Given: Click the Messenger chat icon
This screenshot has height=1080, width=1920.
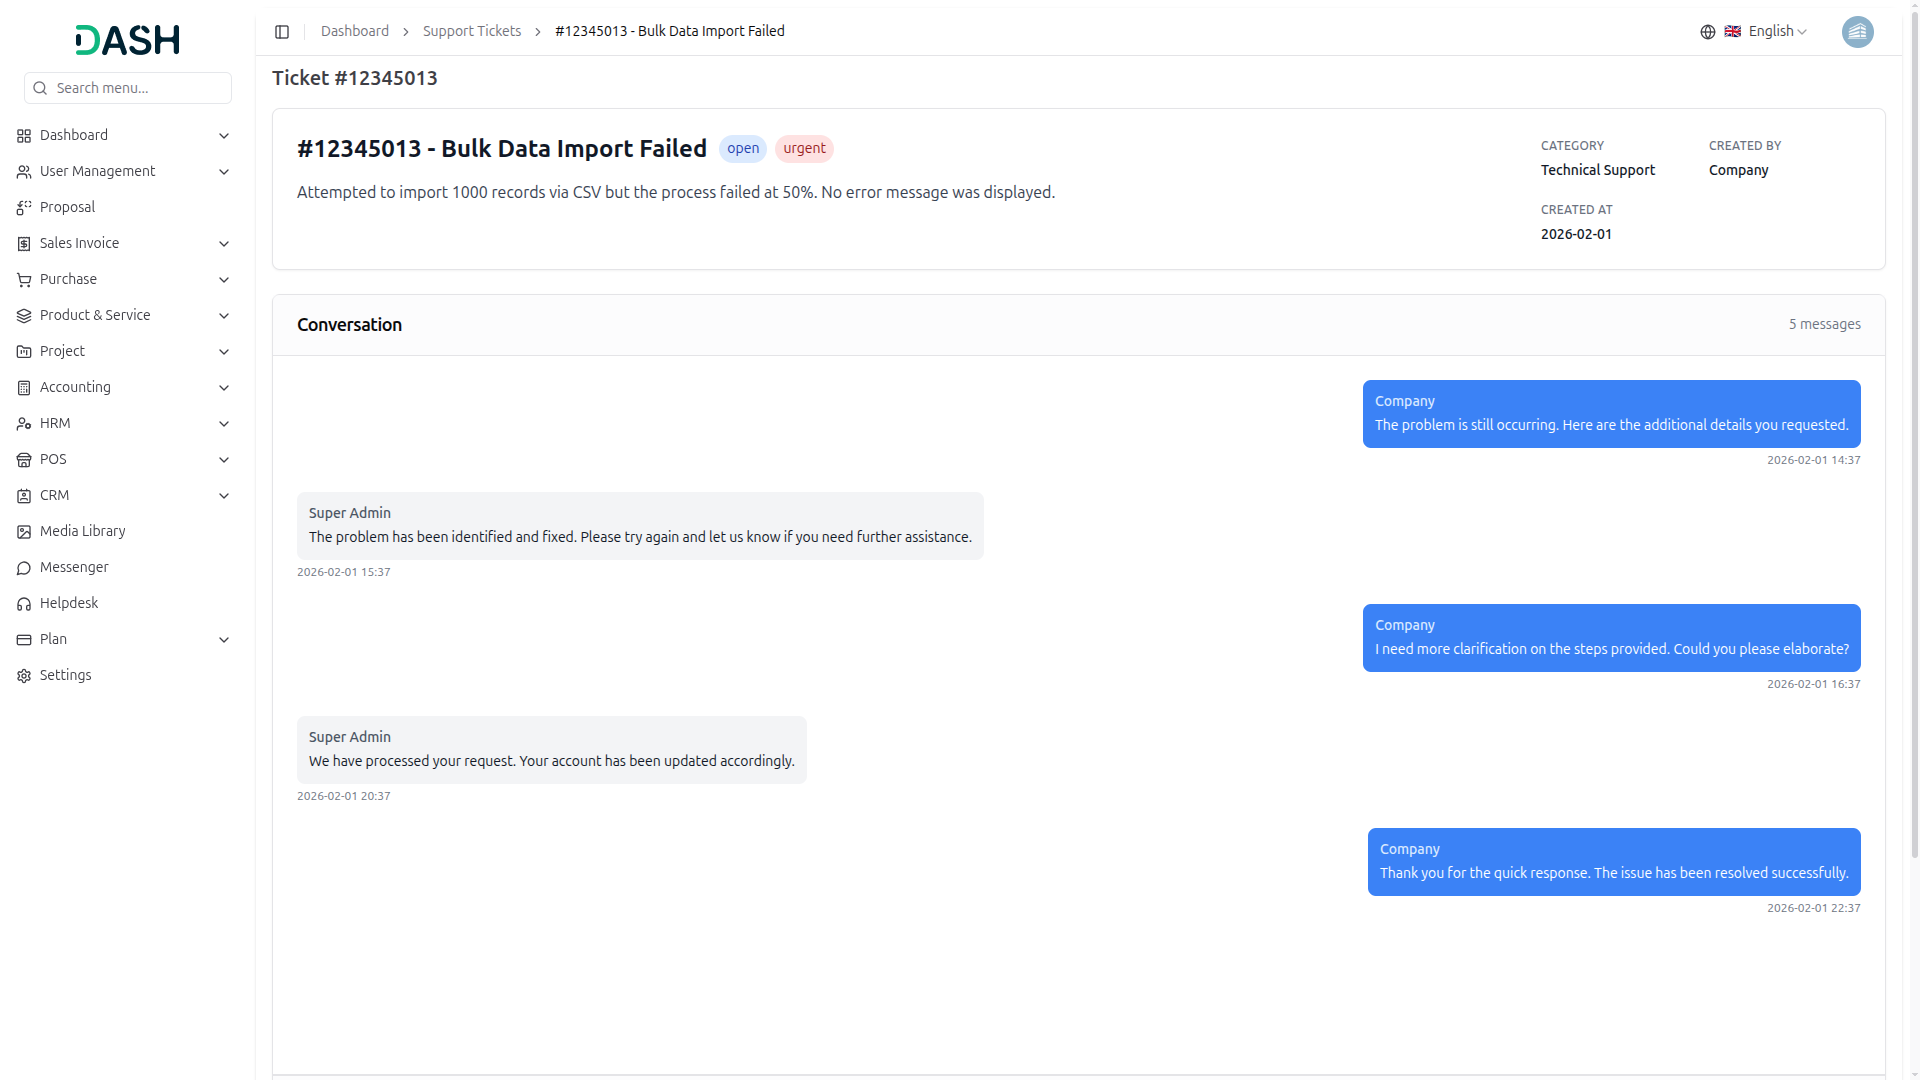Looking at the screenshot, I should [24, 568].
